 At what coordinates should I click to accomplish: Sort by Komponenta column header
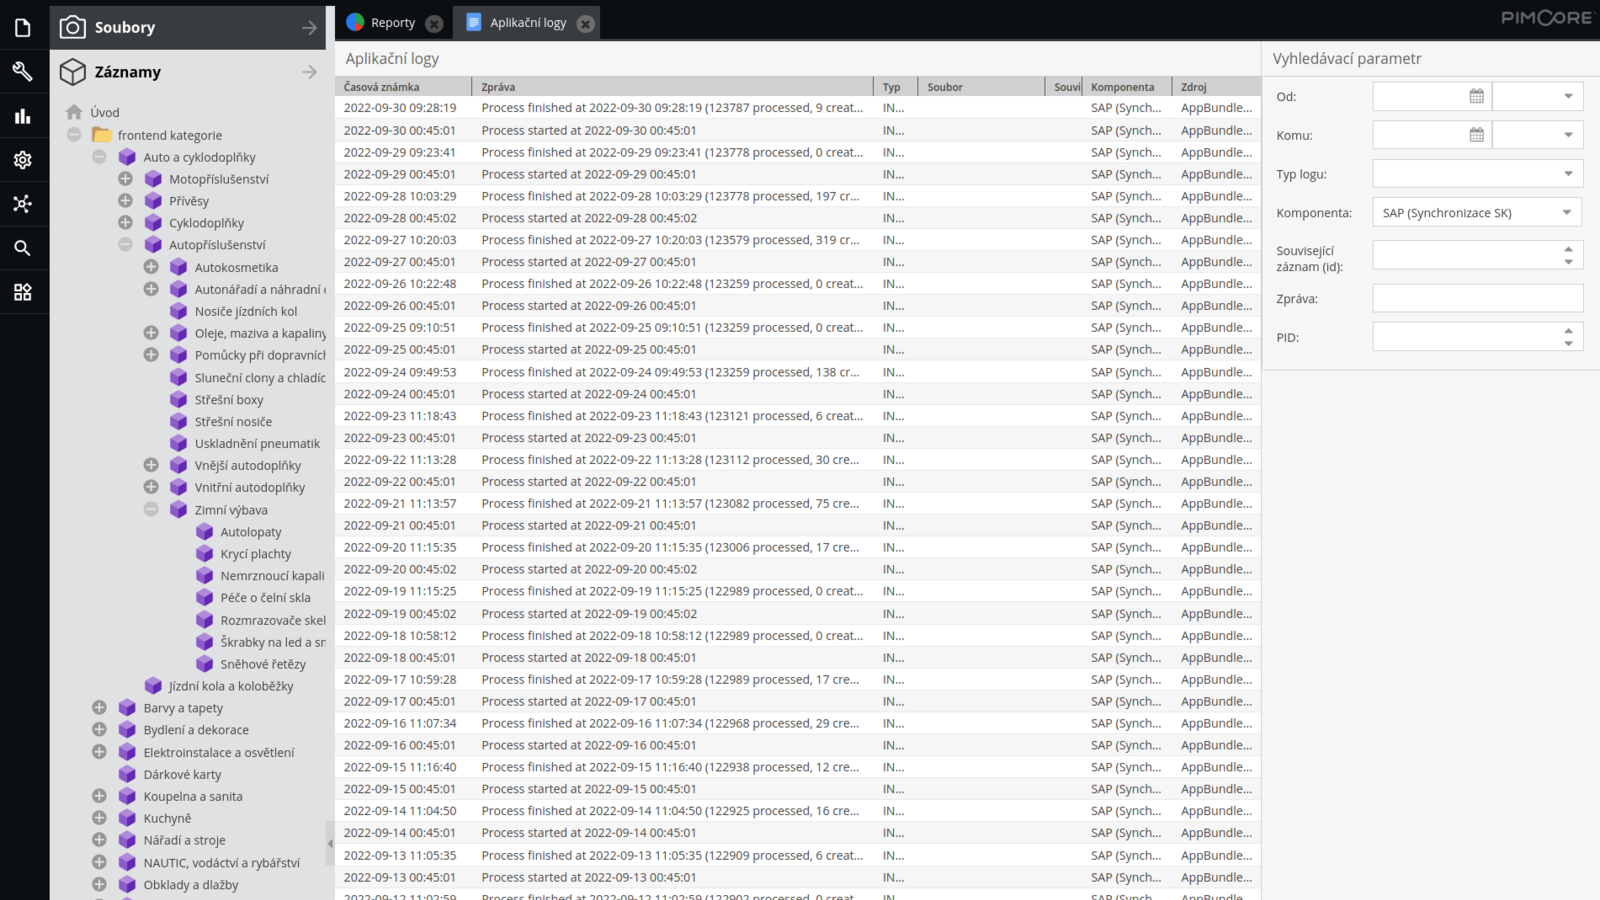tap(1128, 87)
